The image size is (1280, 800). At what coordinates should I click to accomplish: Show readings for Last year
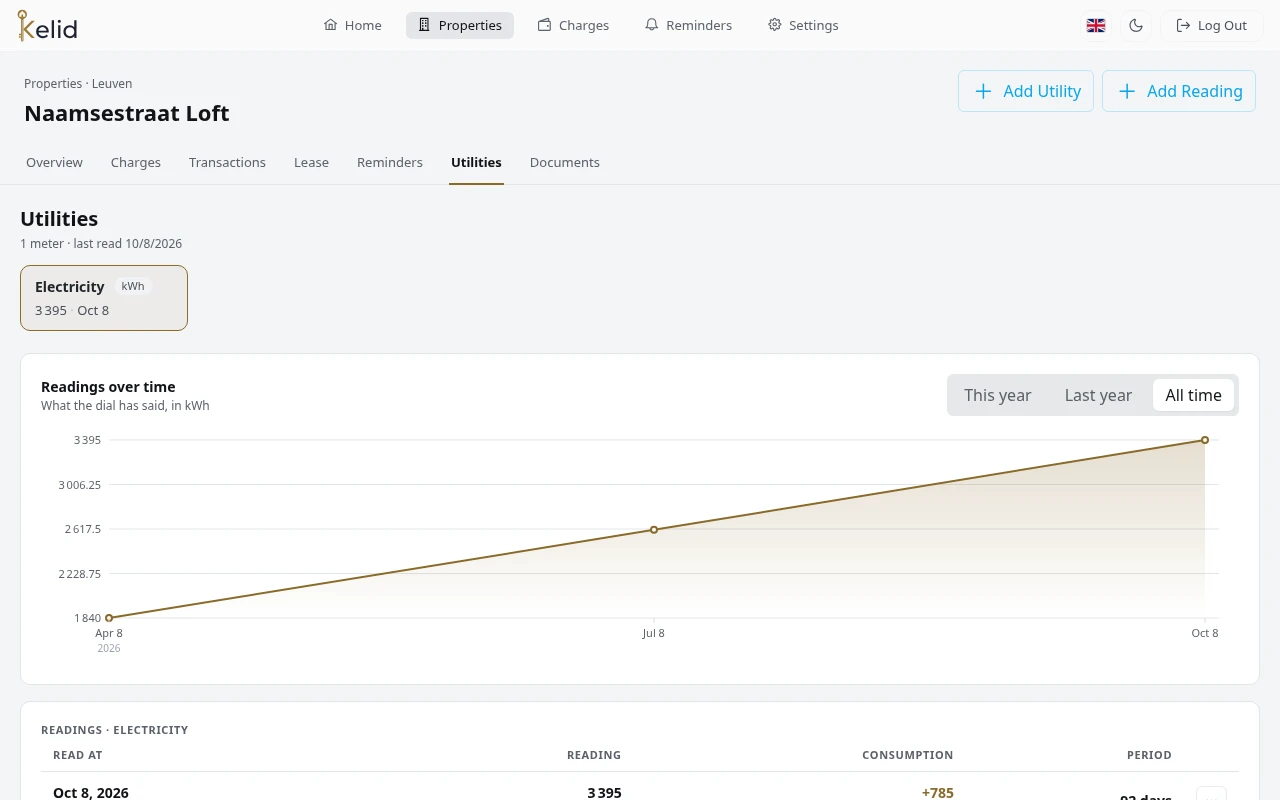[1098, 395]
